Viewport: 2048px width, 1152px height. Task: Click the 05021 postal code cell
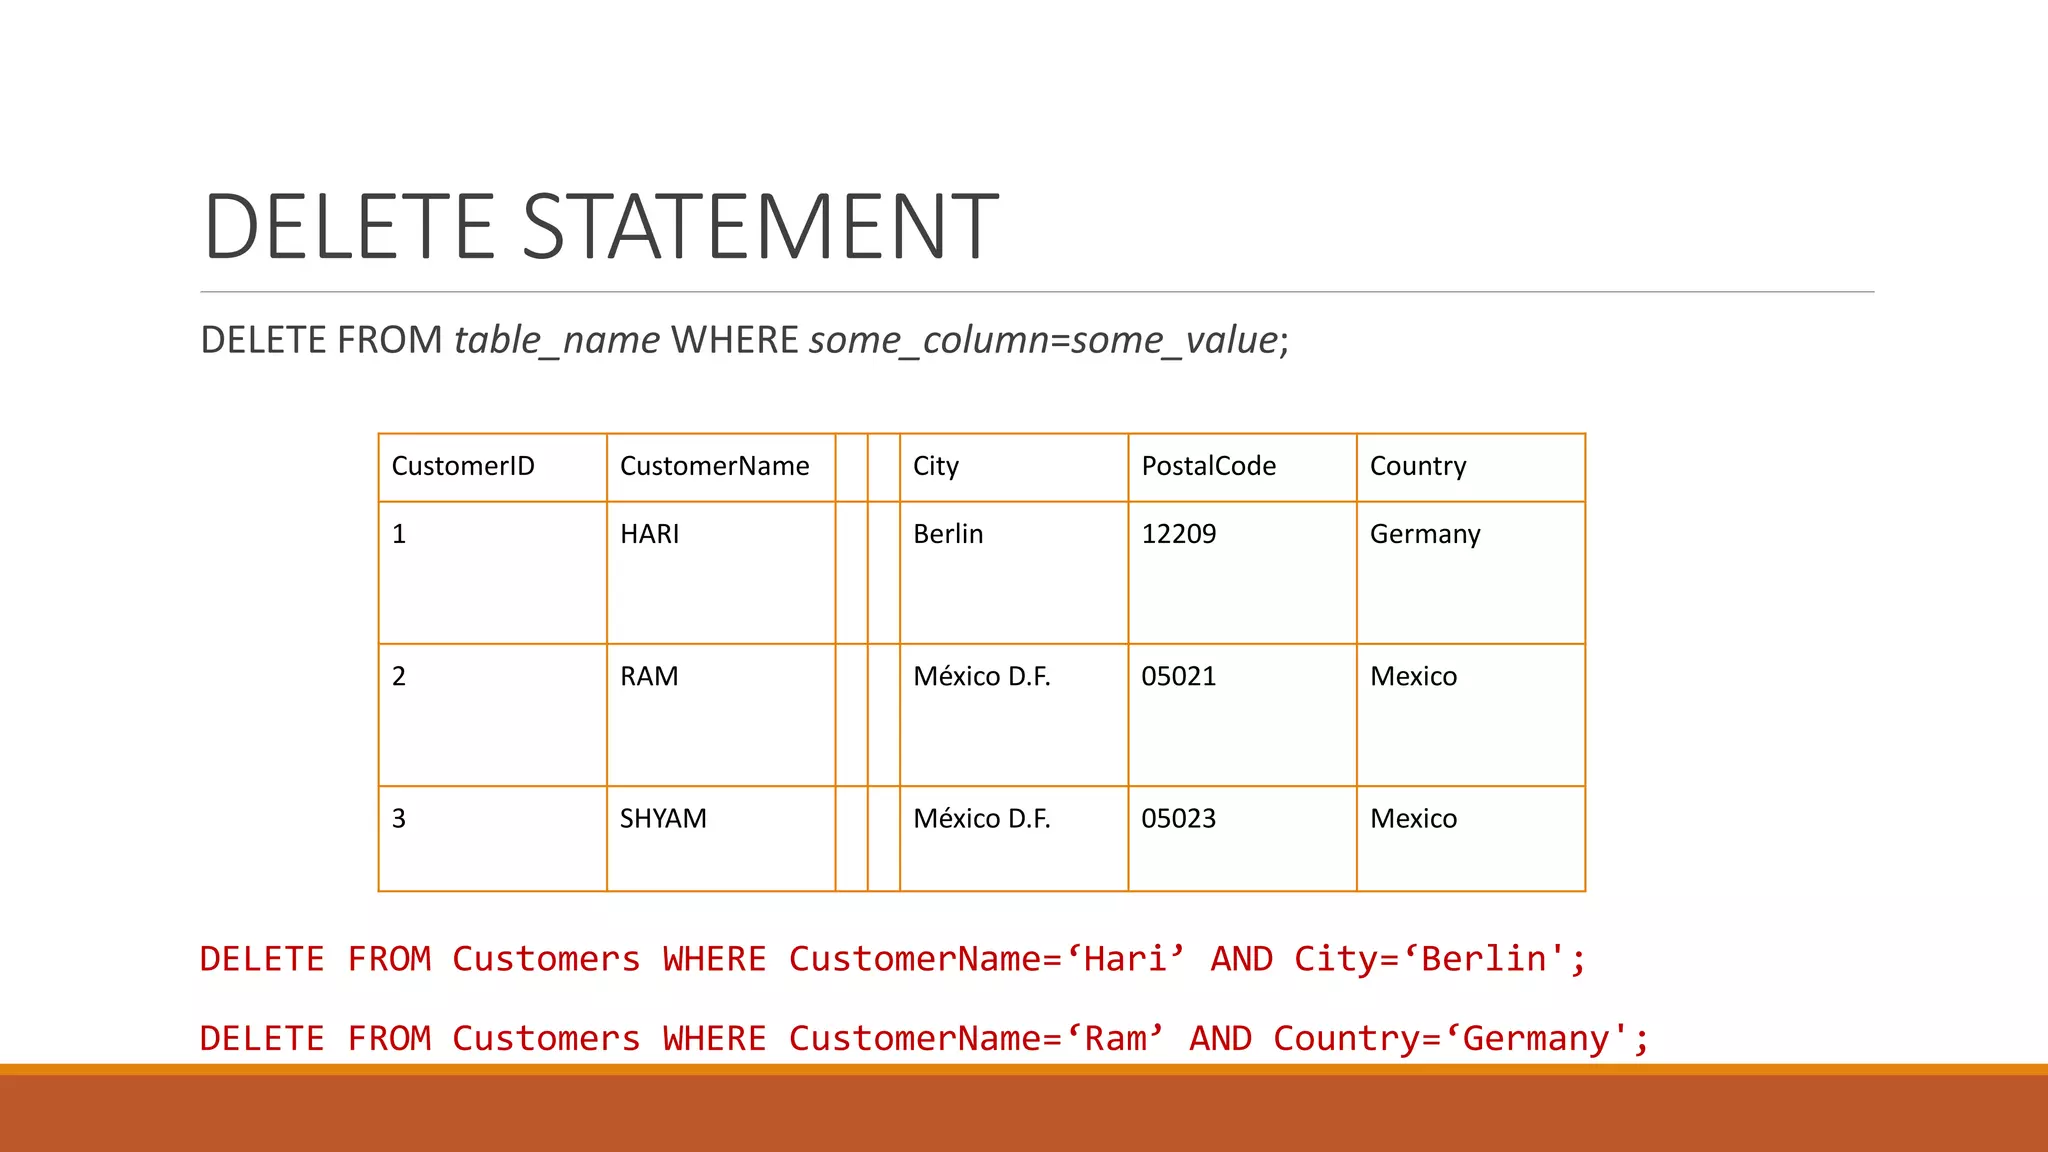(1178, 677)
